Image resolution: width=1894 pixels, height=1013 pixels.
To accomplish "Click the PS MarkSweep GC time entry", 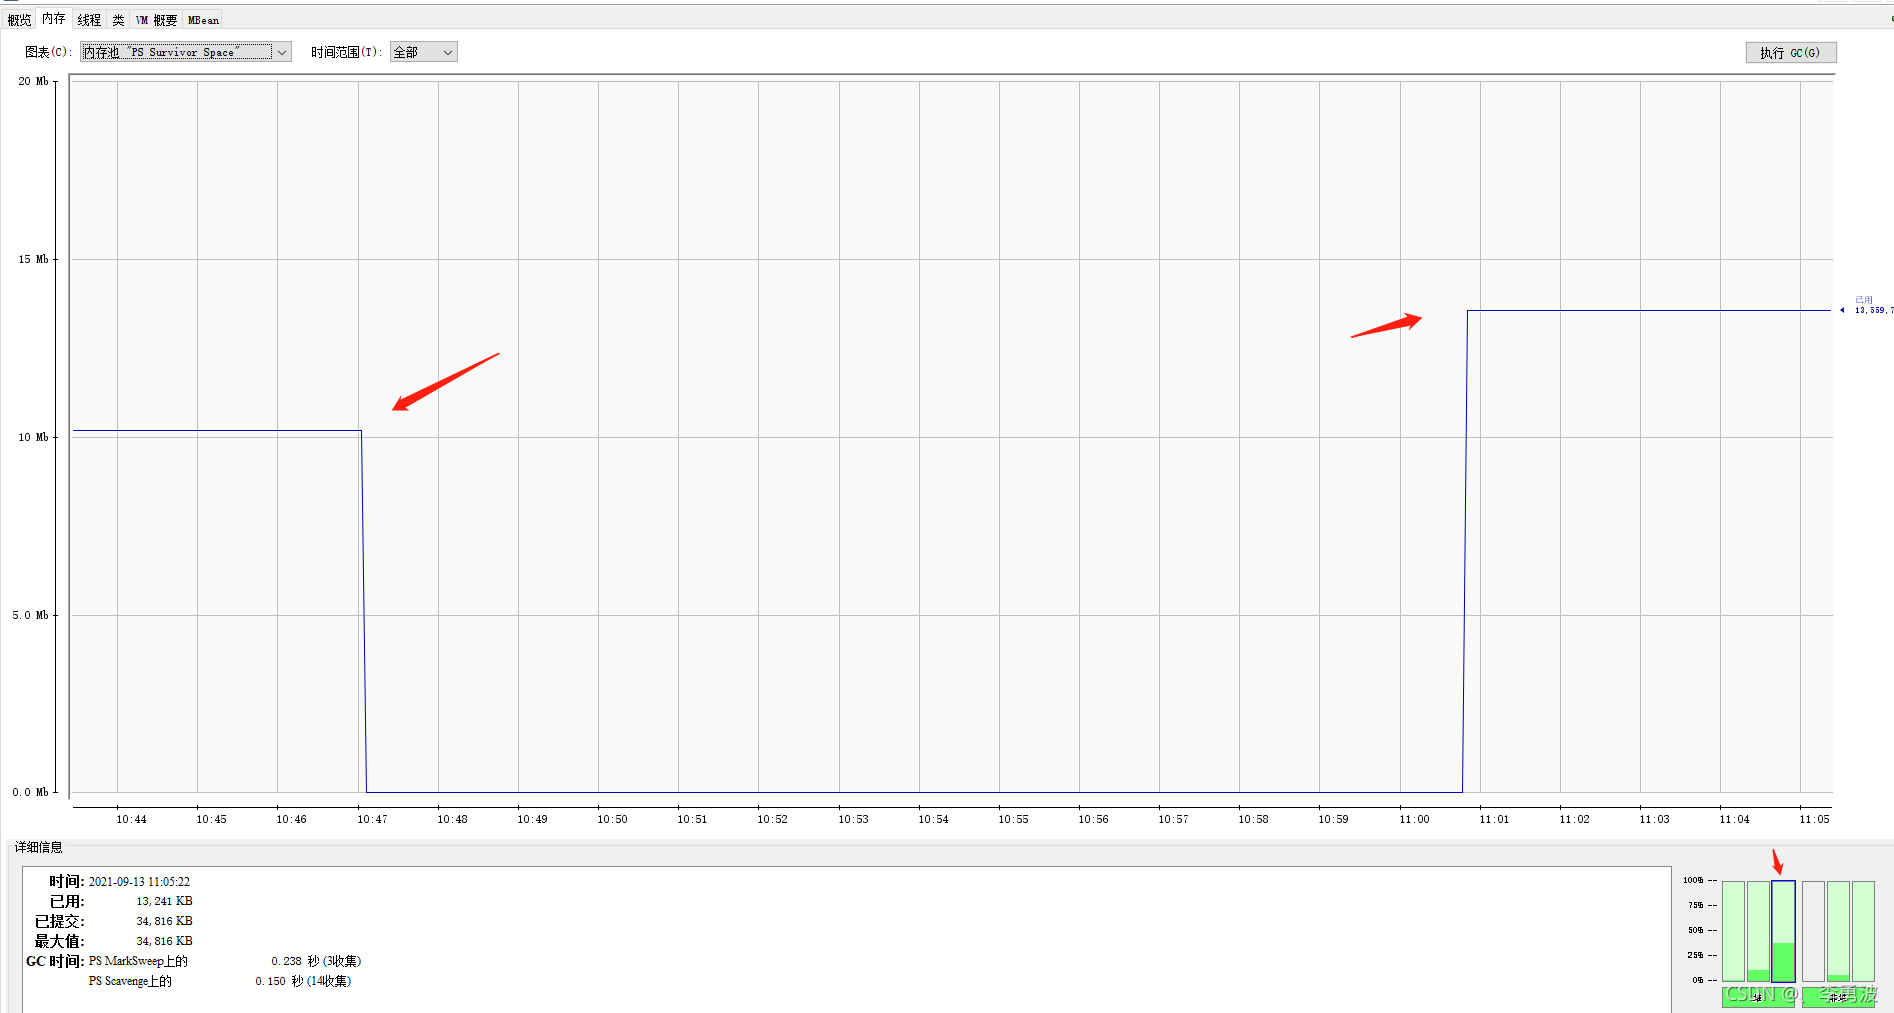I will pos(224,961).
